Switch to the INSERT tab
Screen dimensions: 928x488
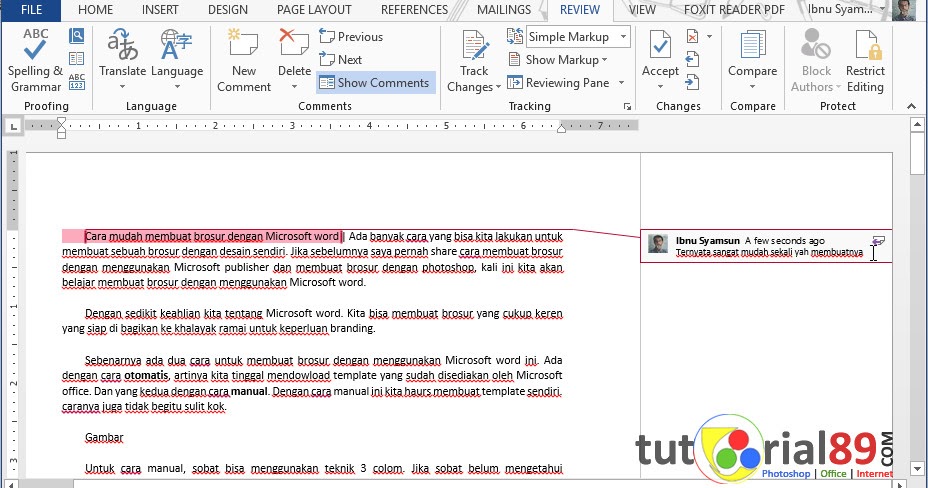[160, 10]
